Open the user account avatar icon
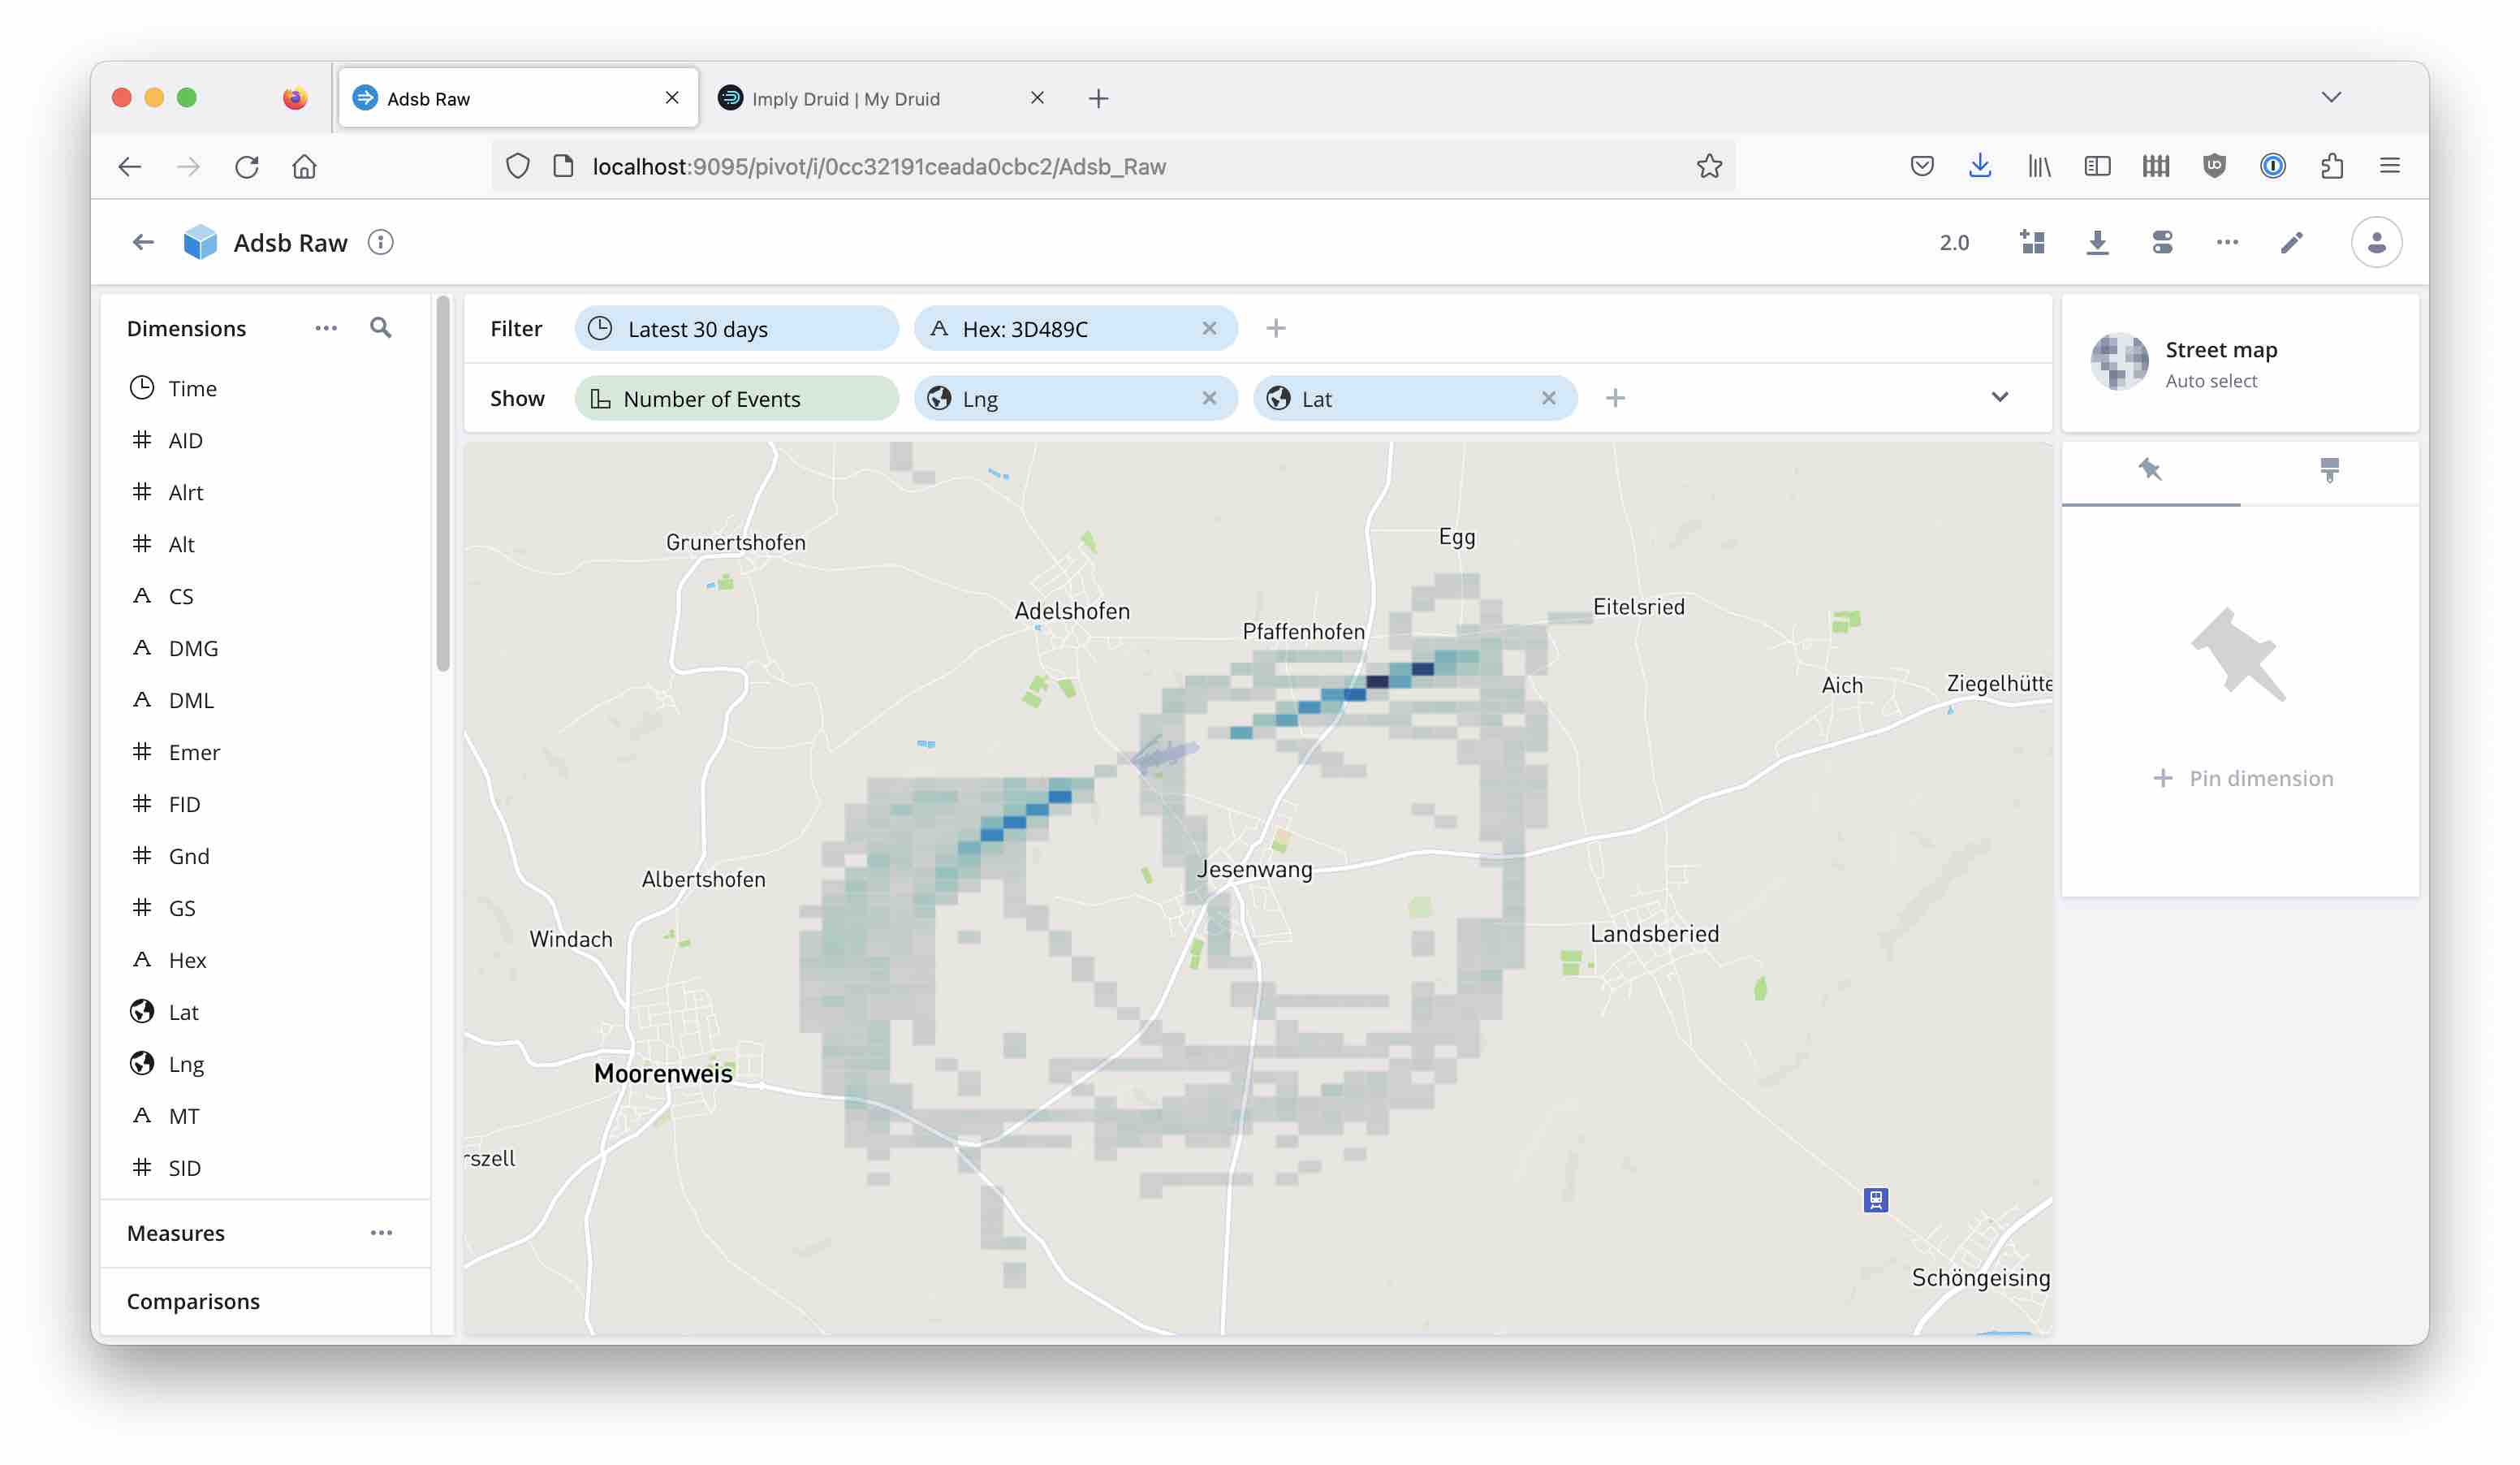The width and height of the screenshot is (2520, 1465). click(x=2376, y=243)
